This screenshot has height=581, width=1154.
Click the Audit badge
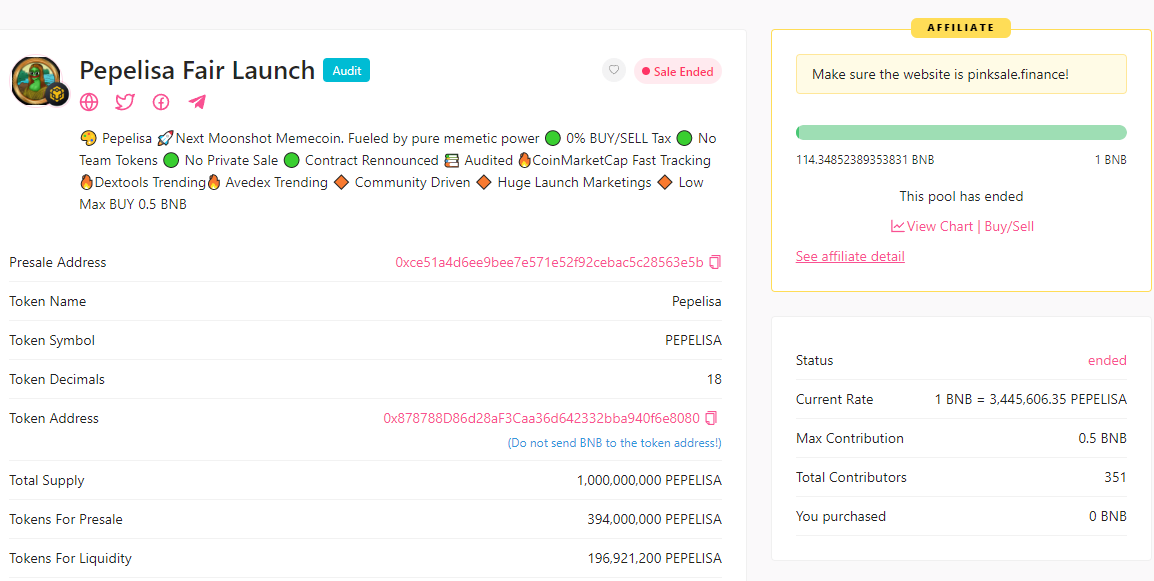click(347, 71)
